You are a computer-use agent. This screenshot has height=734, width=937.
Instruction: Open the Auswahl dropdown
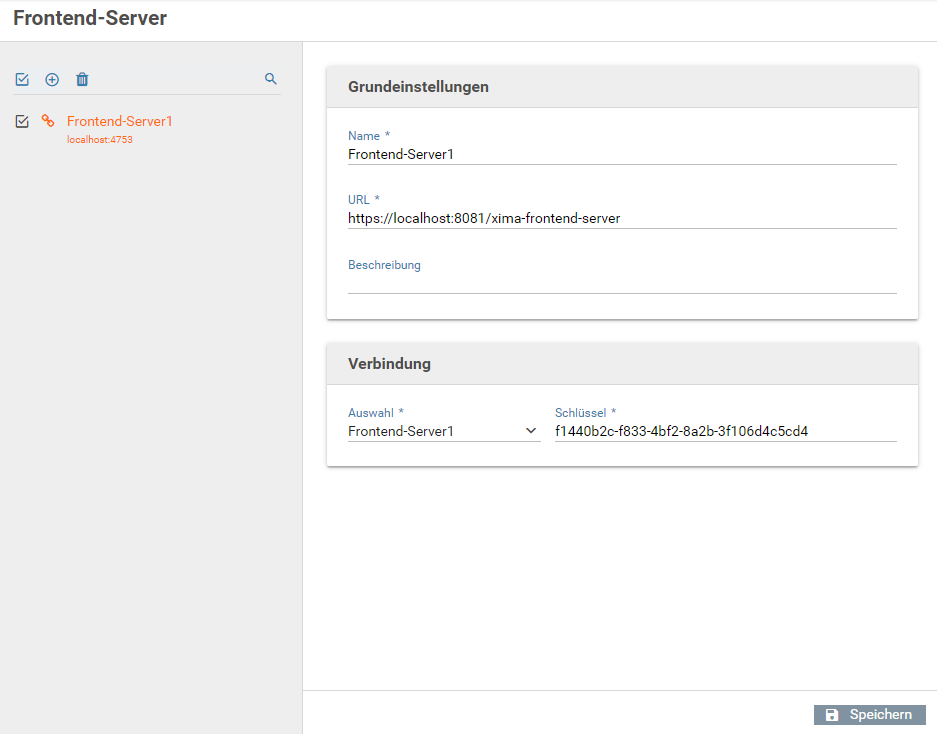click(x=444, y=431)
